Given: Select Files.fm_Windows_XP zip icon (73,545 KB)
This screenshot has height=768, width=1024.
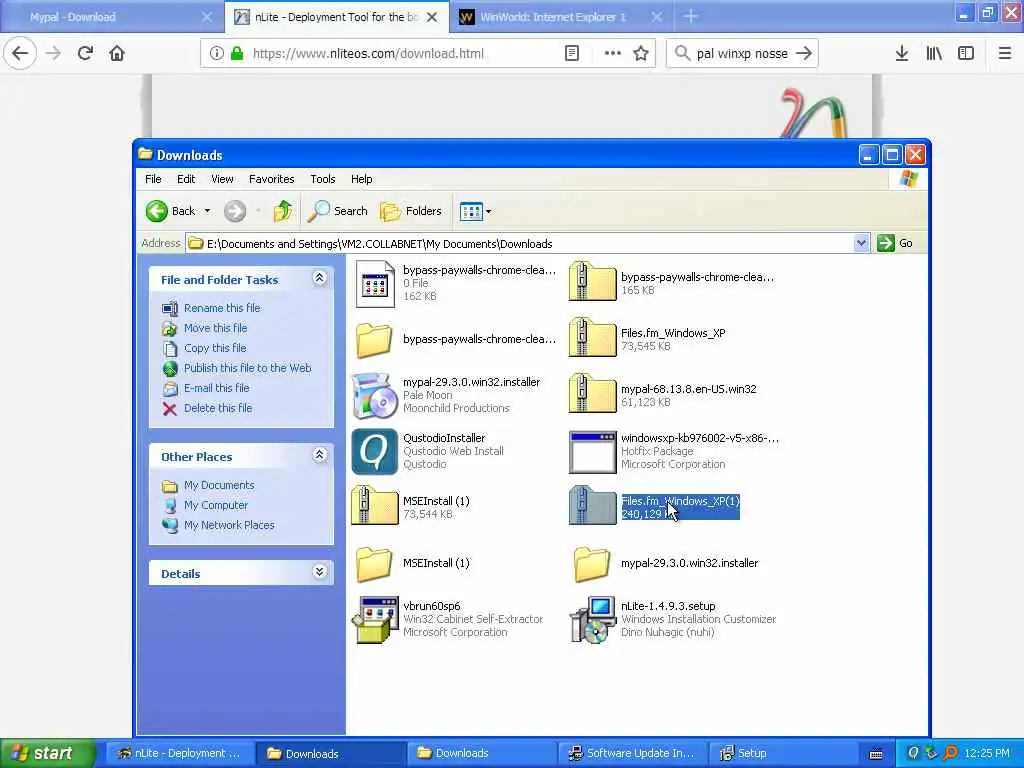Looking at the screenshot, I should pyautogui.click(x=592, y=338).
